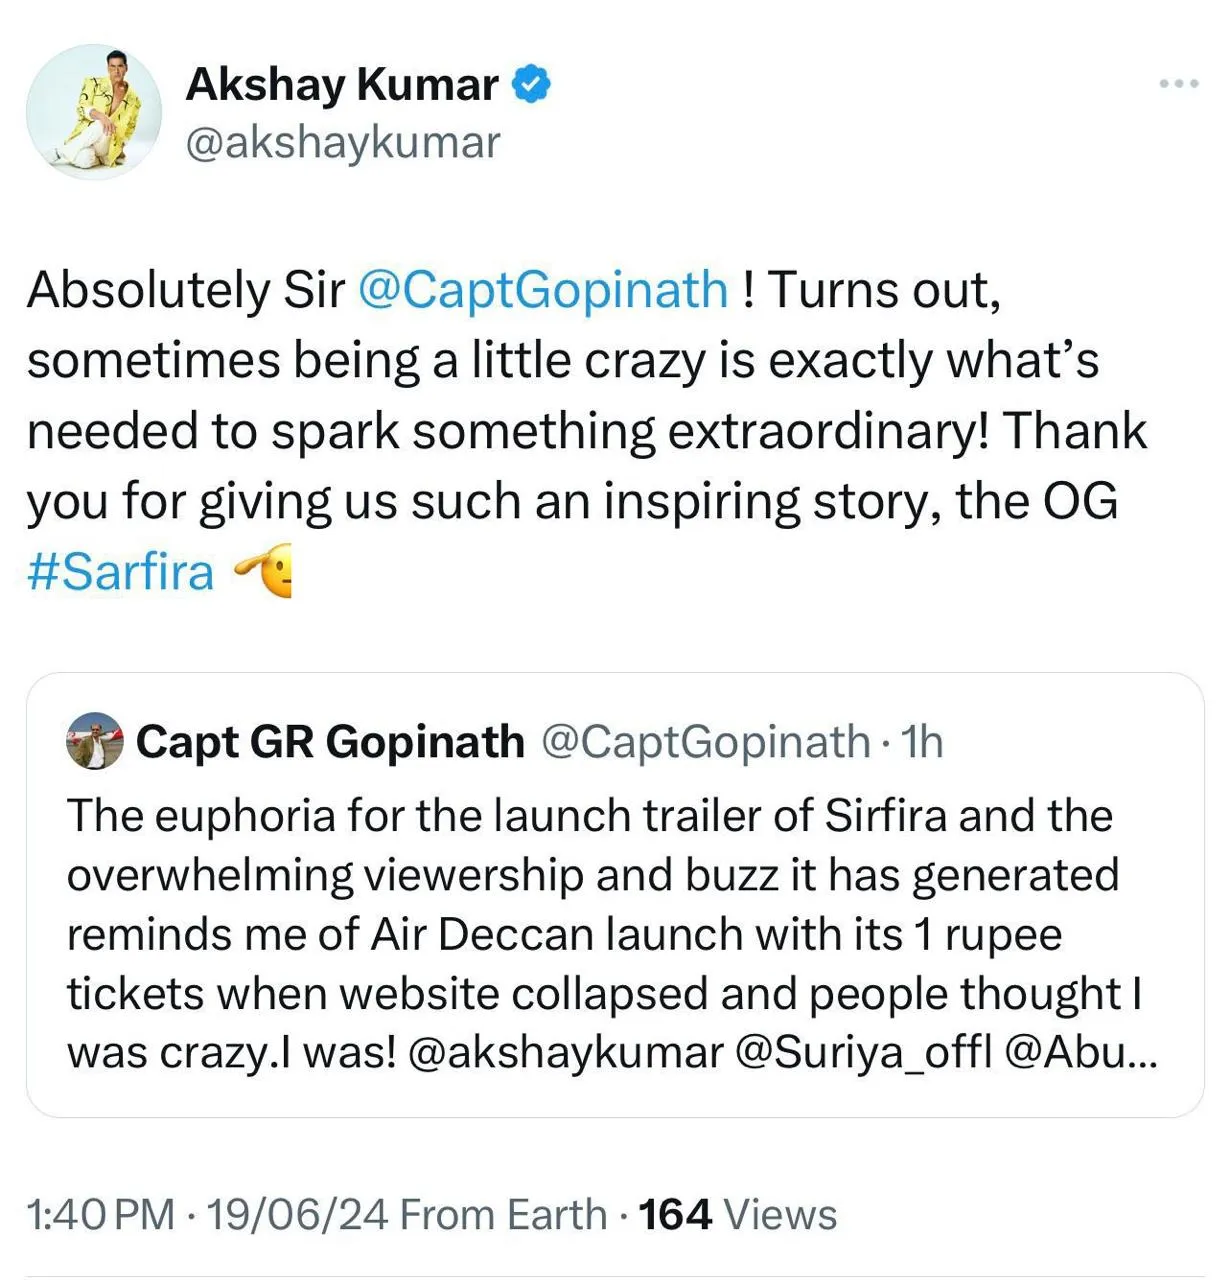Click the quoted @CaptGopinath handle

(x=706, y=742)
